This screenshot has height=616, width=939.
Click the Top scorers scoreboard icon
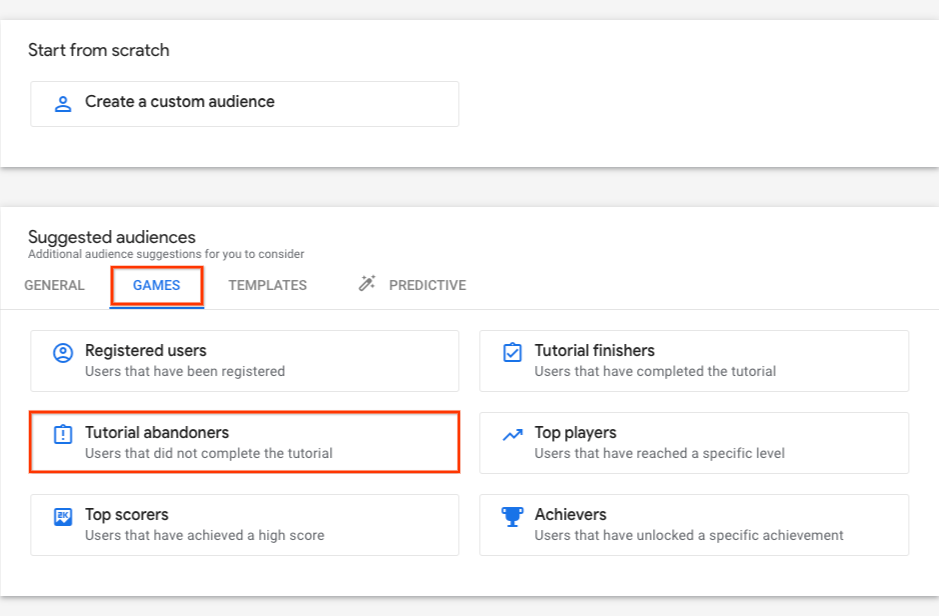pyautogui.click(x=63, y=516)
